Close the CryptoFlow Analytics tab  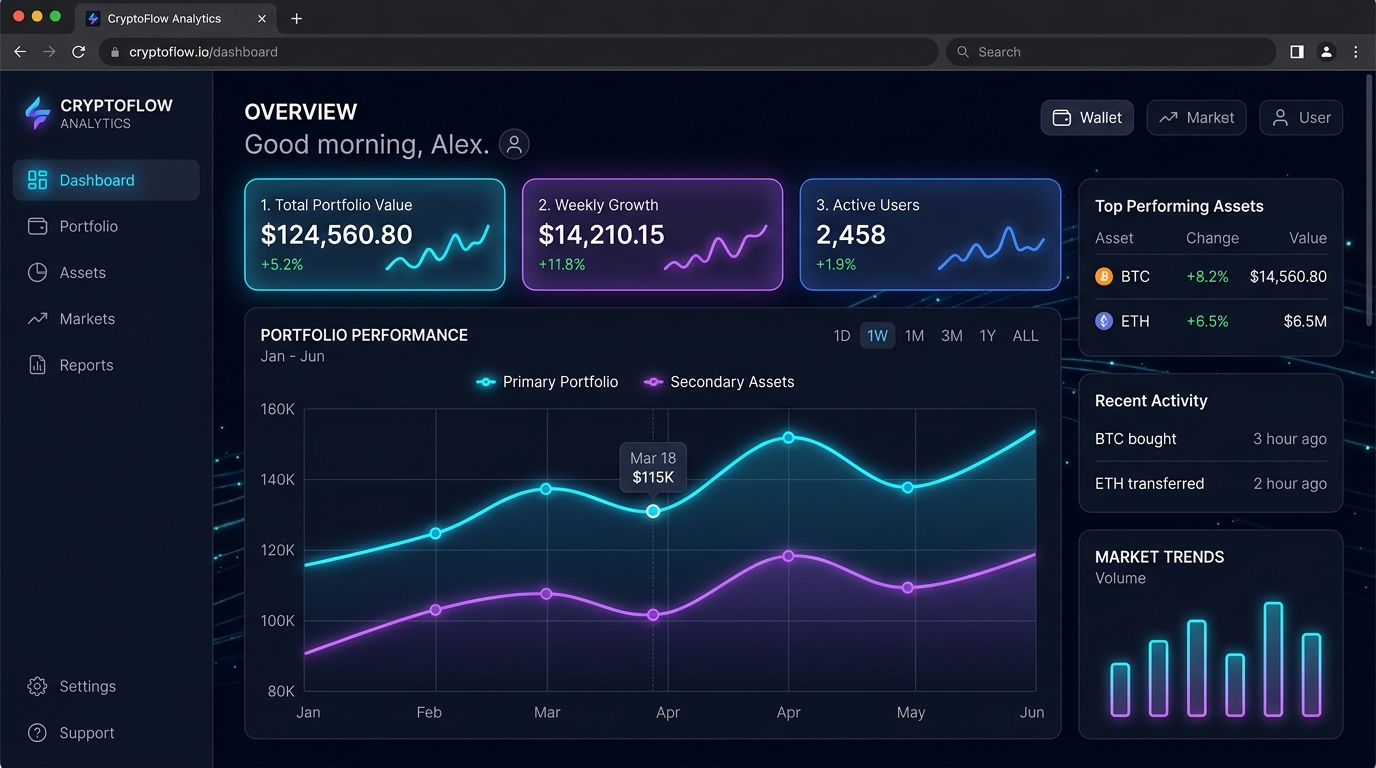click(x=262, y=19)
